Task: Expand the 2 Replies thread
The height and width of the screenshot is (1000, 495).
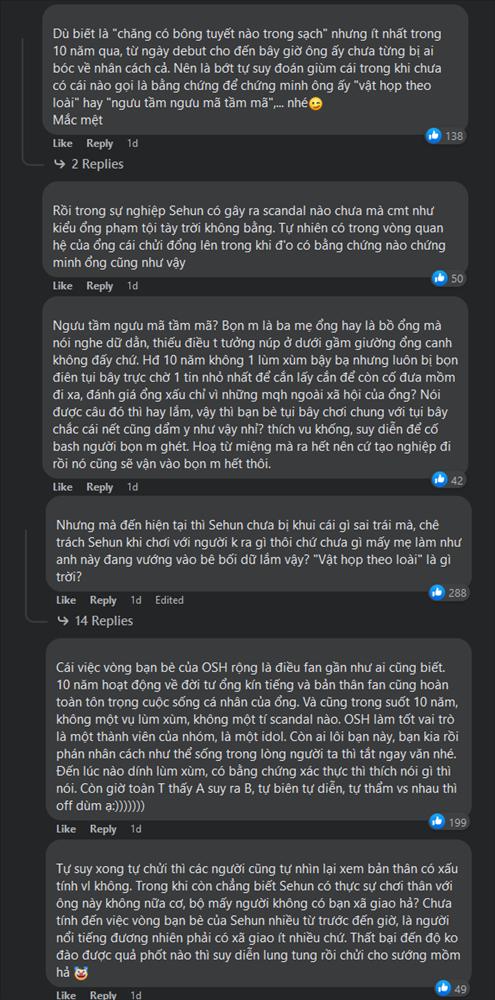Action: (x=89, y=164)
